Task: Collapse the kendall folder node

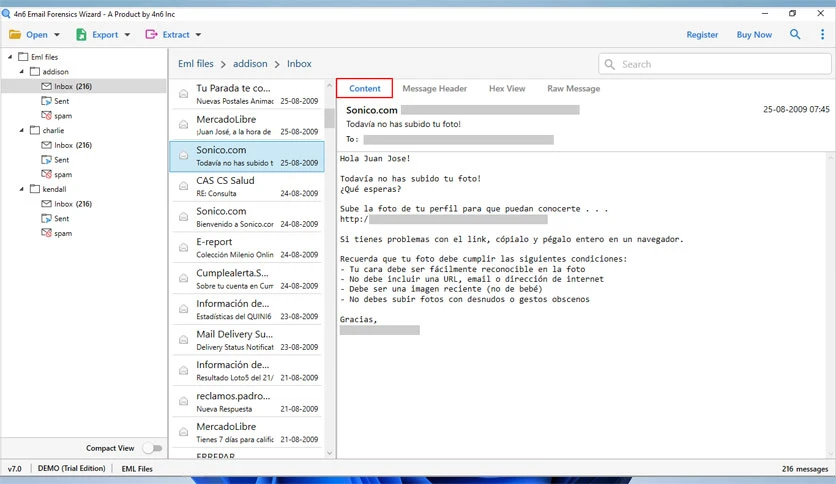Action: pyautogui.click(x=21, y=189)
